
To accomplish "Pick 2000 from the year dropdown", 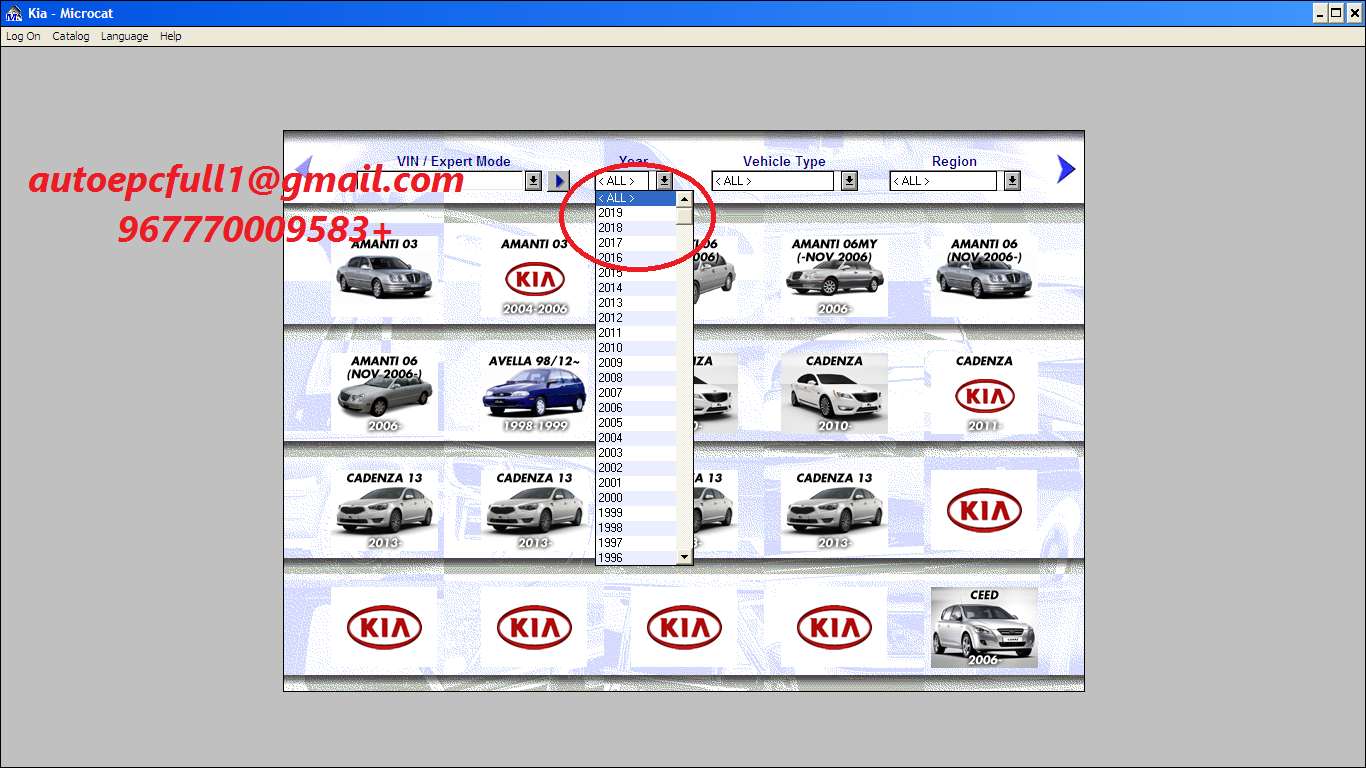I will point(636,498).
